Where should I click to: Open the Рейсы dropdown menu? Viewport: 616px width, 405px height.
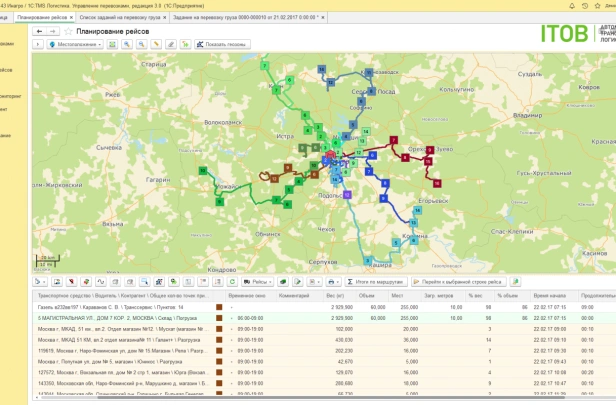(x=257, y=282)
